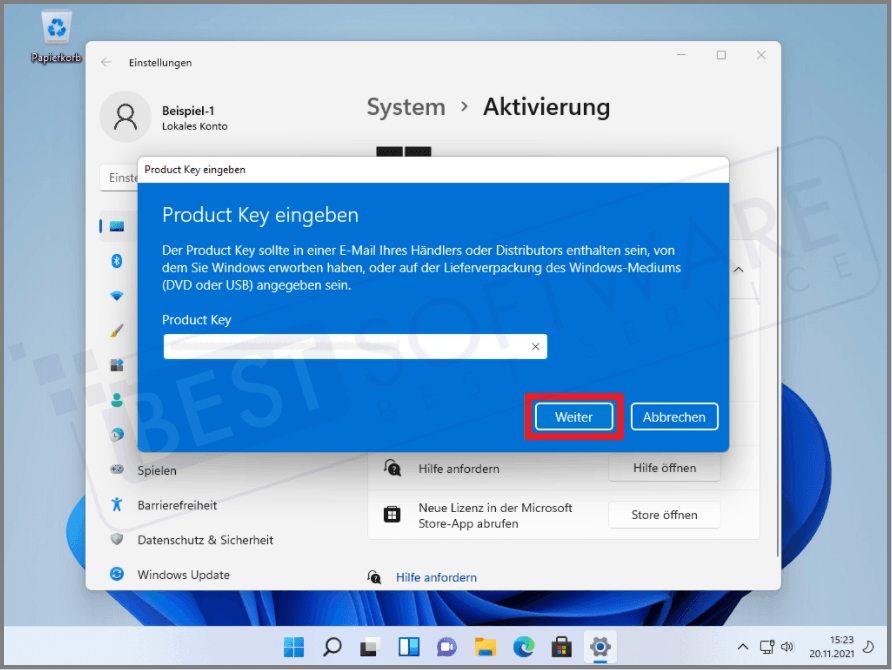Open the notification center via the clock
This screenshot has width=892, height=670.
(833, 647)
